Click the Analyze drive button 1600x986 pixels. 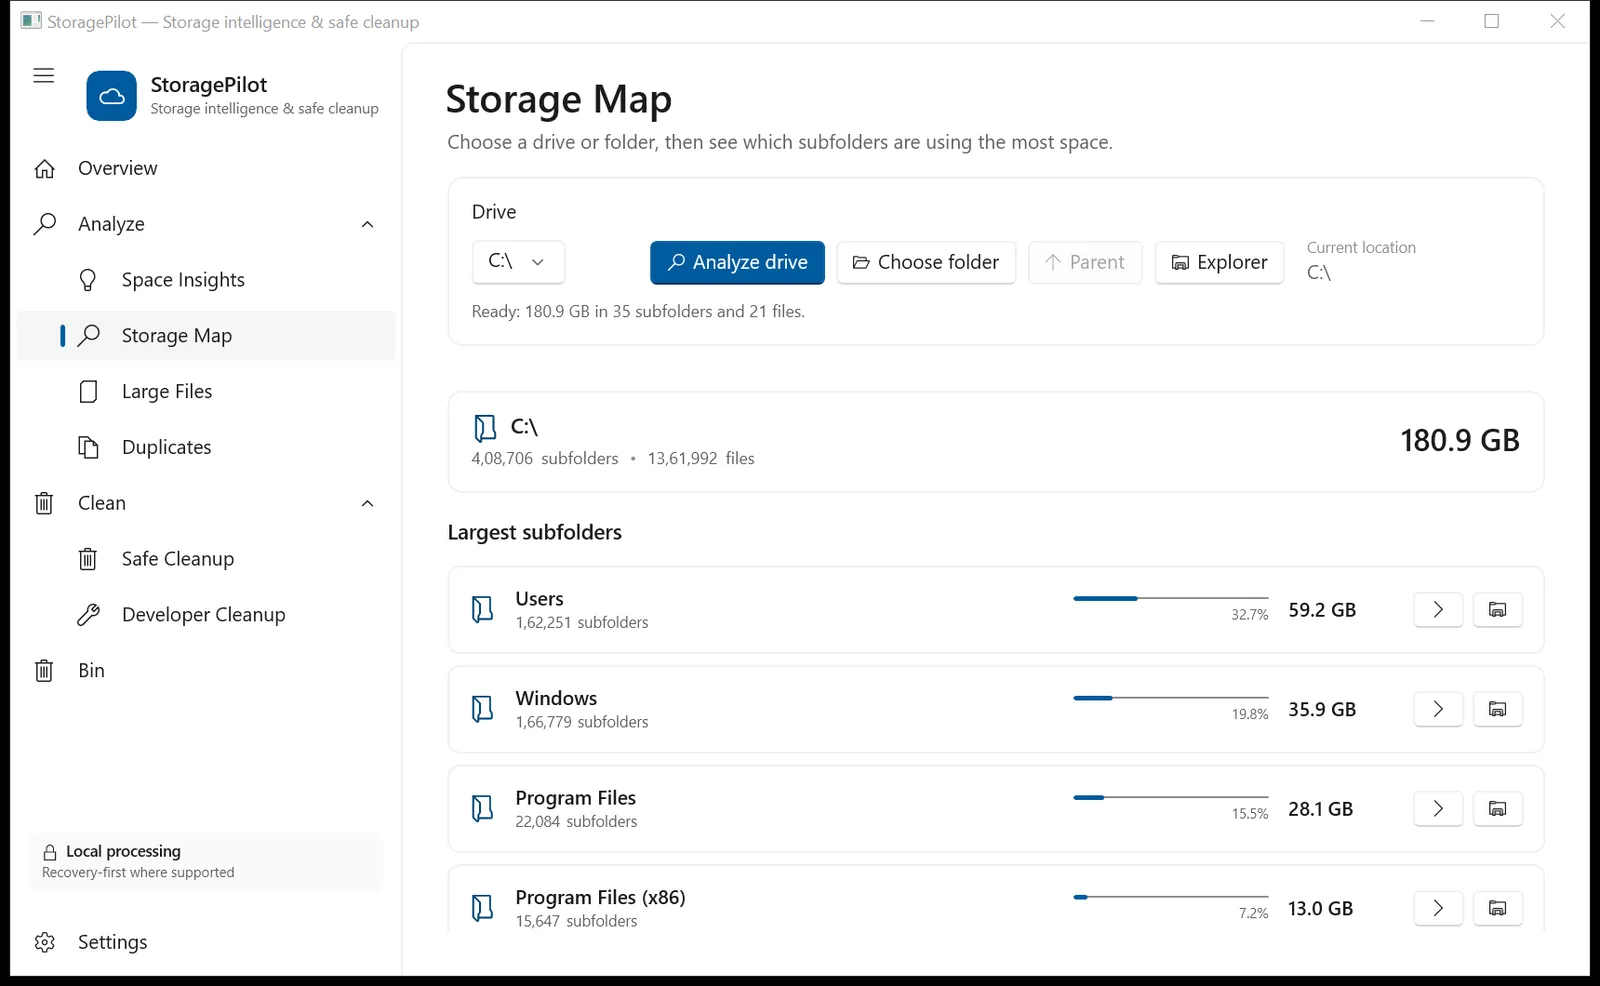[737, 262]
